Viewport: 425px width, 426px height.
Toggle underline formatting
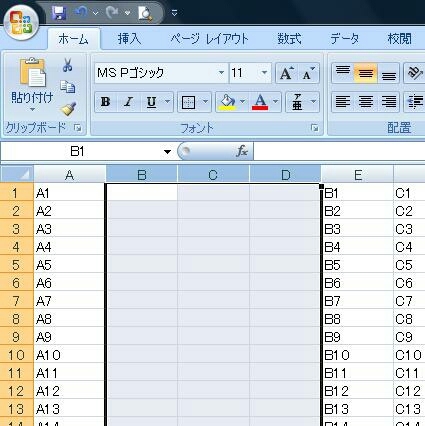tap(152, 102)
